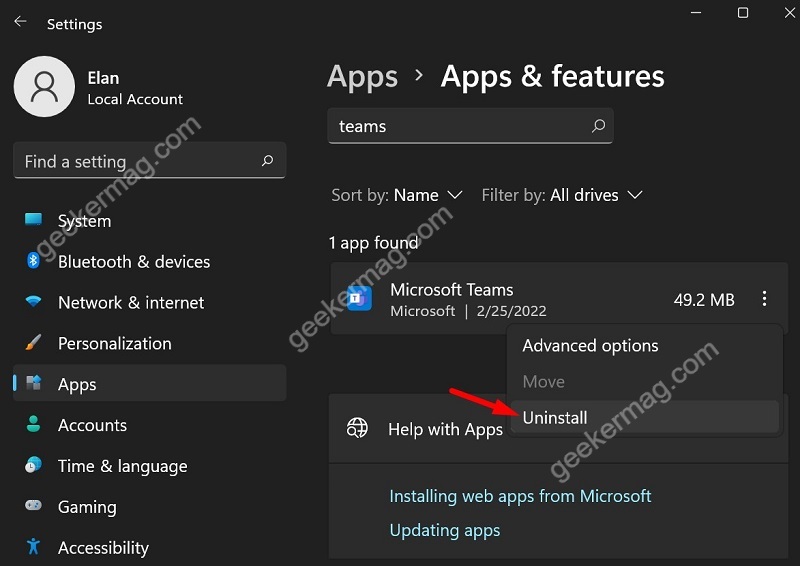Open Time & language category
This screenshot has width=800, height=566.
(x=149, y=466)
